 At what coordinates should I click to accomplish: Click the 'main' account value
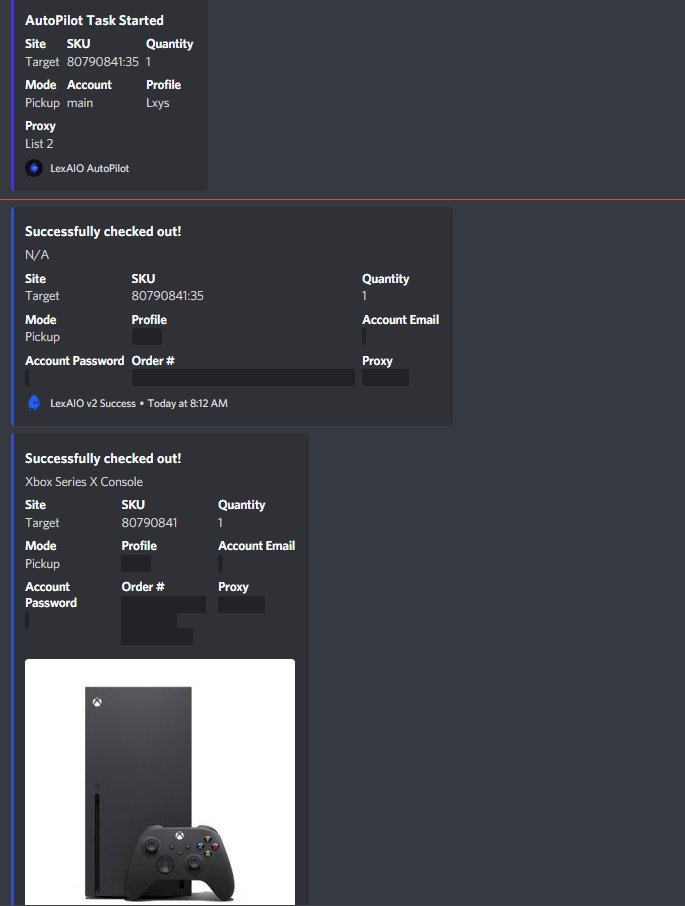80,103
